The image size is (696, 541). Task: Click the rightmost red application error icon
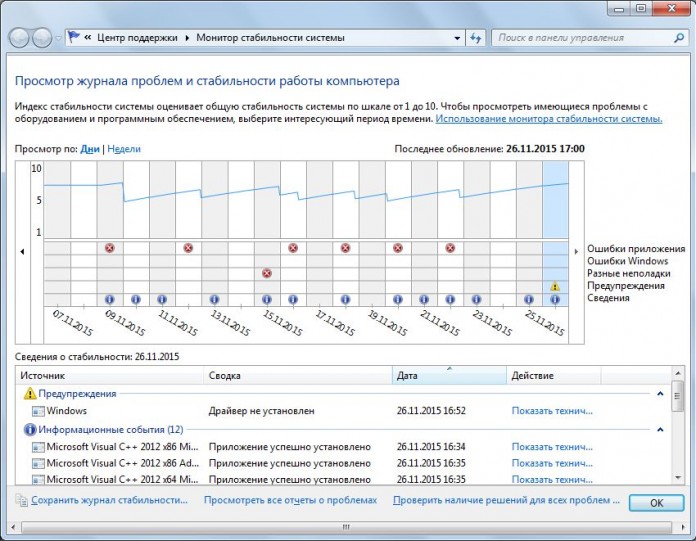(x=450, y=248)
